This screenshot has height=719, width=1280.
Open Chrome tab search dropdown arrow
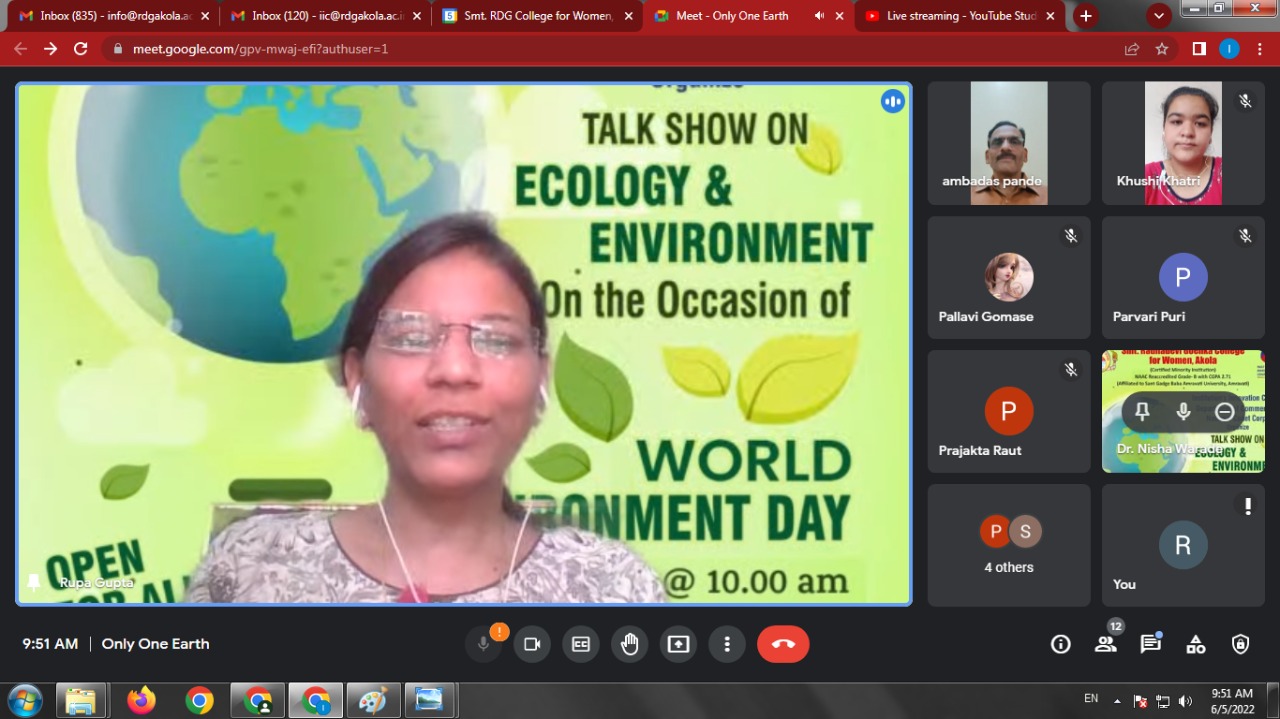pos(1159,16)
